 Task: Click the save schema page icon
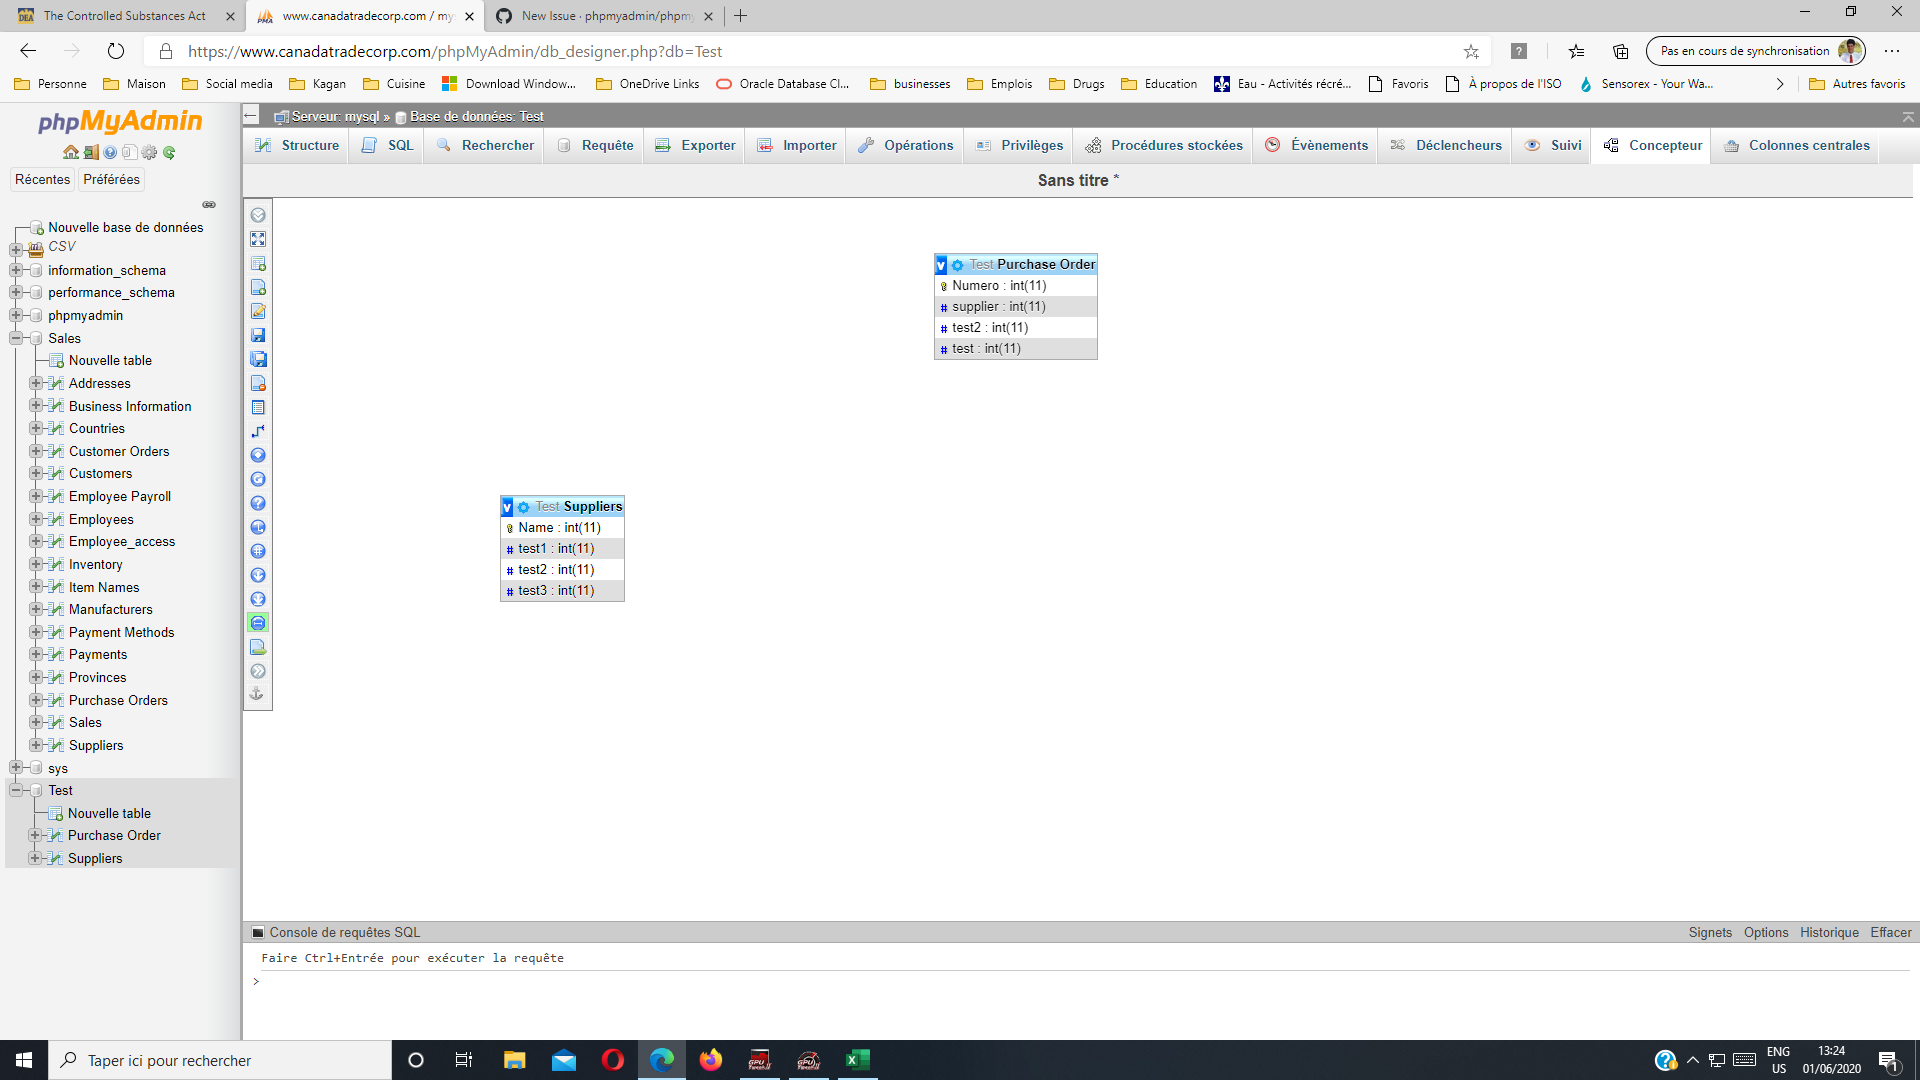click(258, 335)
